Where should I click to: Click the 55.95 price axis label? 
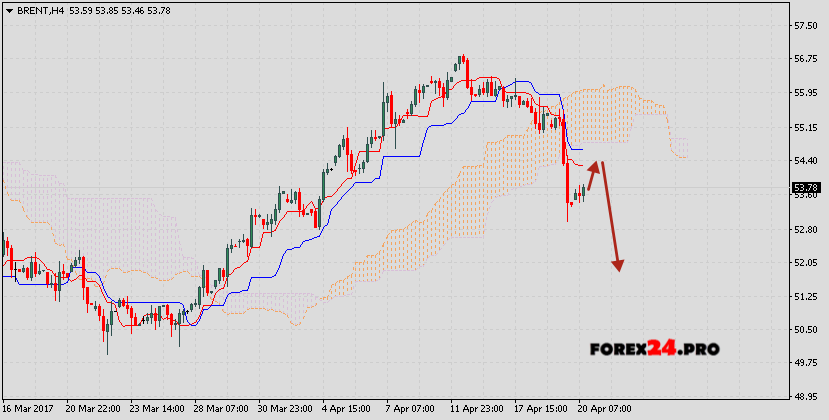click(x=806, y=93)
